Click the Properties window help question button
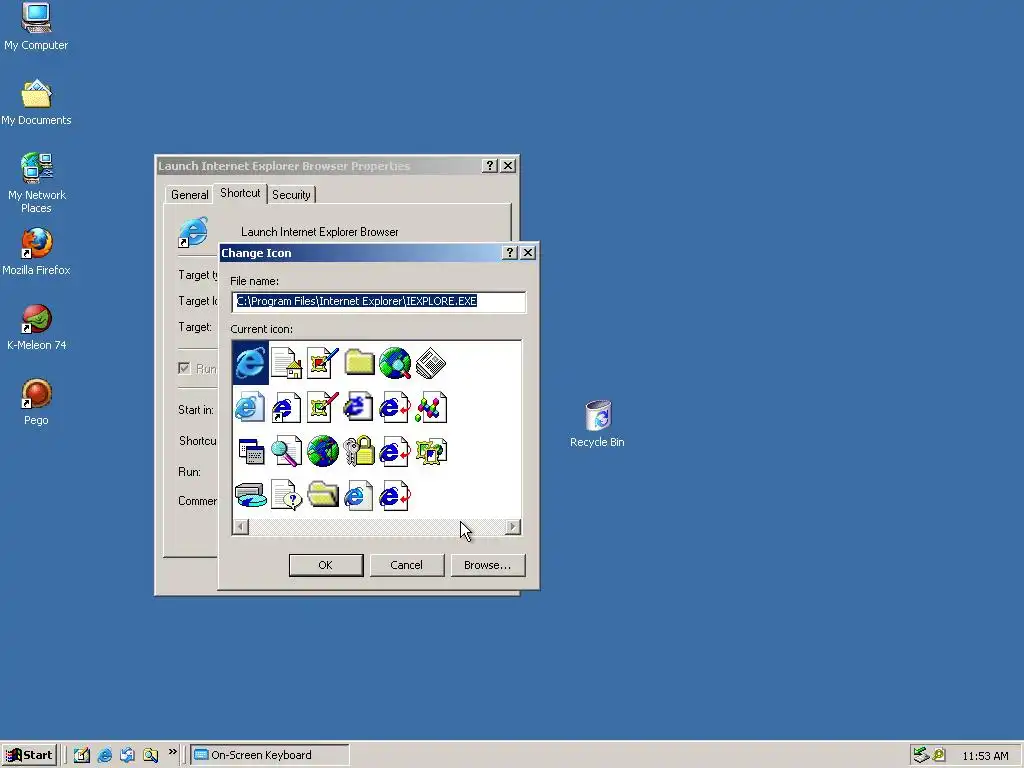Image resolution: width=1024 pixels, height=768 pixels. tap(490, 166)
